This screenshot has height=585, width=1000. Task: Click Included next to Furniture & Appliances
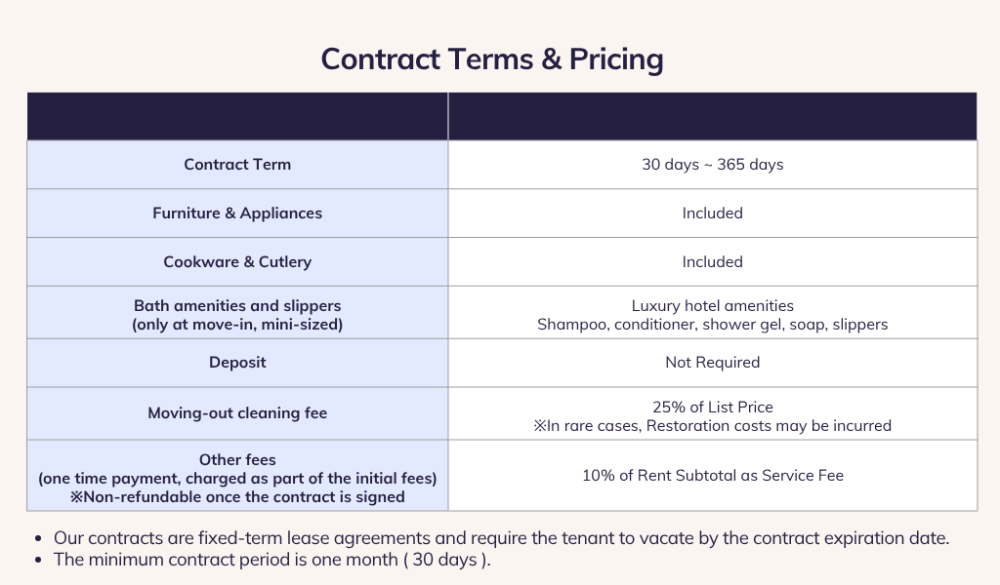tap(712, 213)
